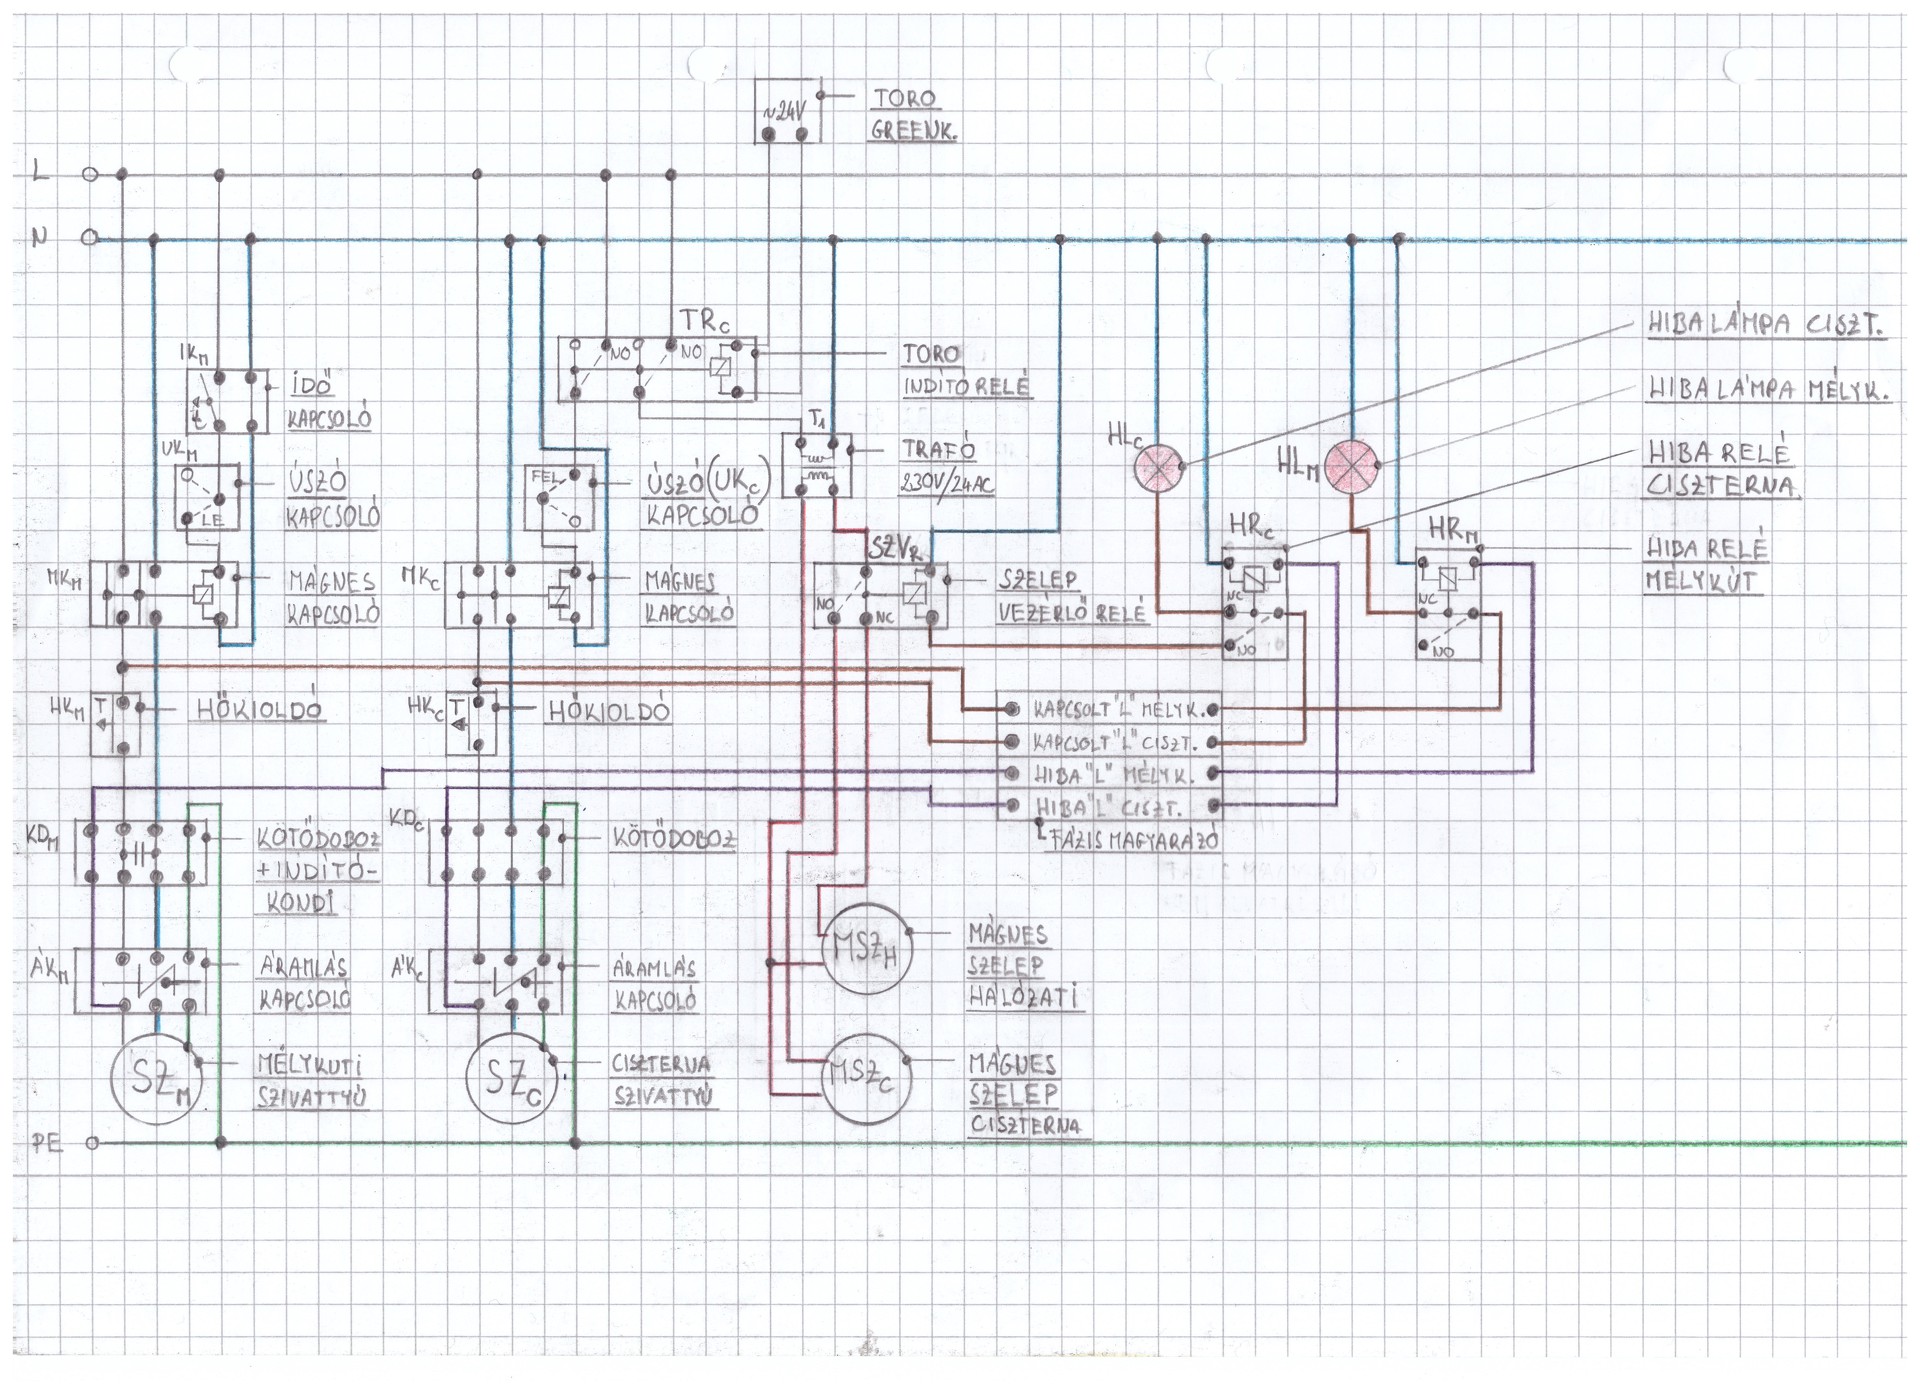The width and height of the screenshot is (1920, 1394).
Task: Click the PE terminal circle at left
Action: (x=92, y=1143)
